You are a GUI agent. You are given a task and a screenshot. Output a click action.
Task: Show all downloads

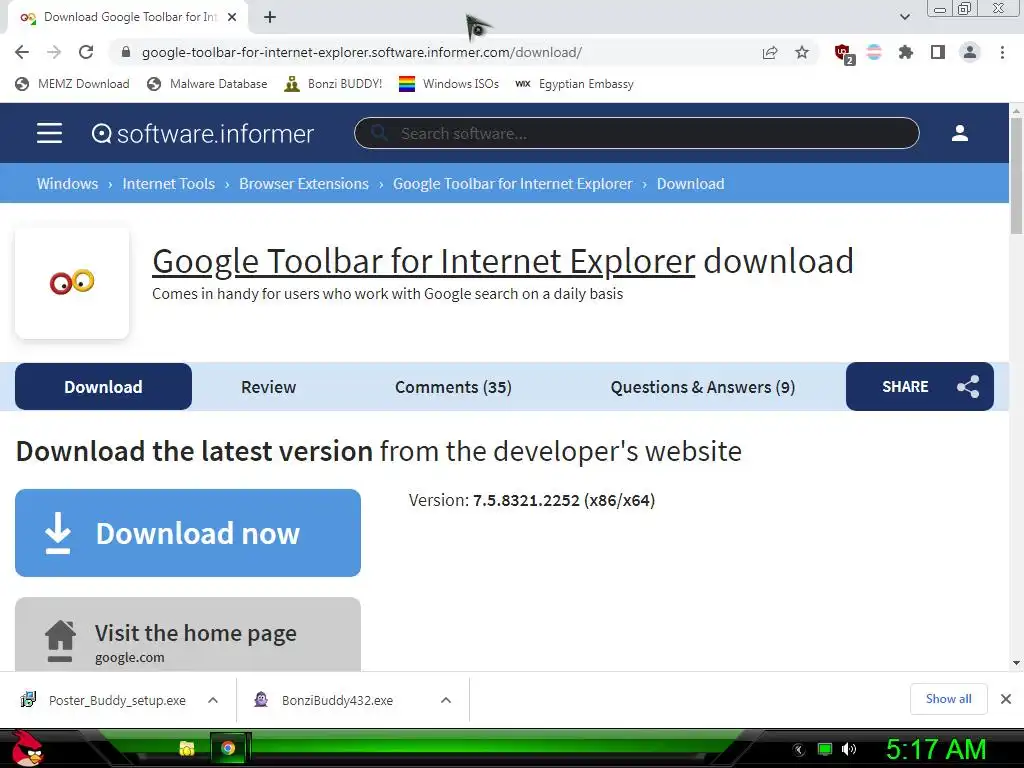point(948,699)
